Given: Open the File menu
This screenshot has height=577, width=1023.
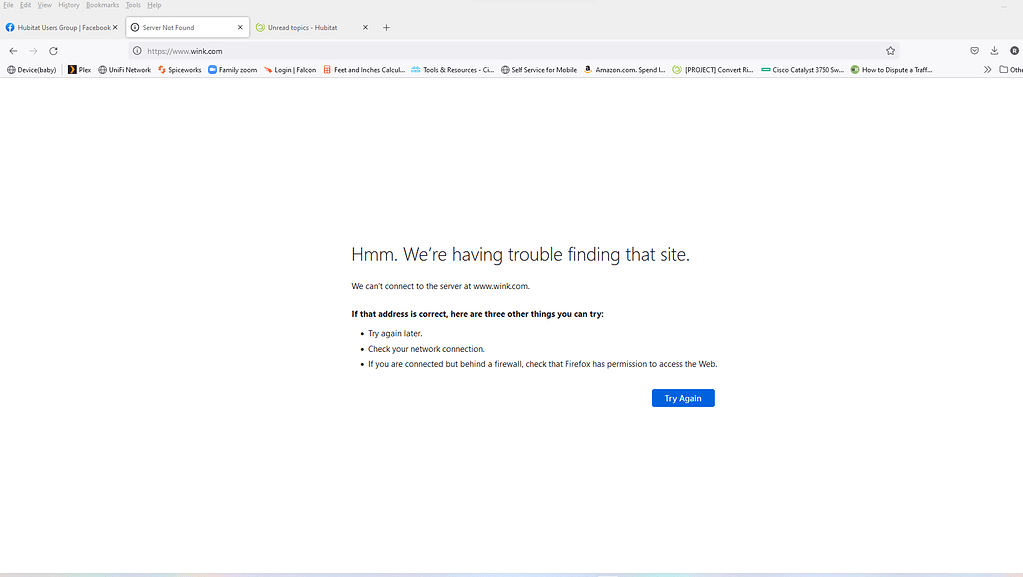Looking at the screenshot, I should 8,5.
